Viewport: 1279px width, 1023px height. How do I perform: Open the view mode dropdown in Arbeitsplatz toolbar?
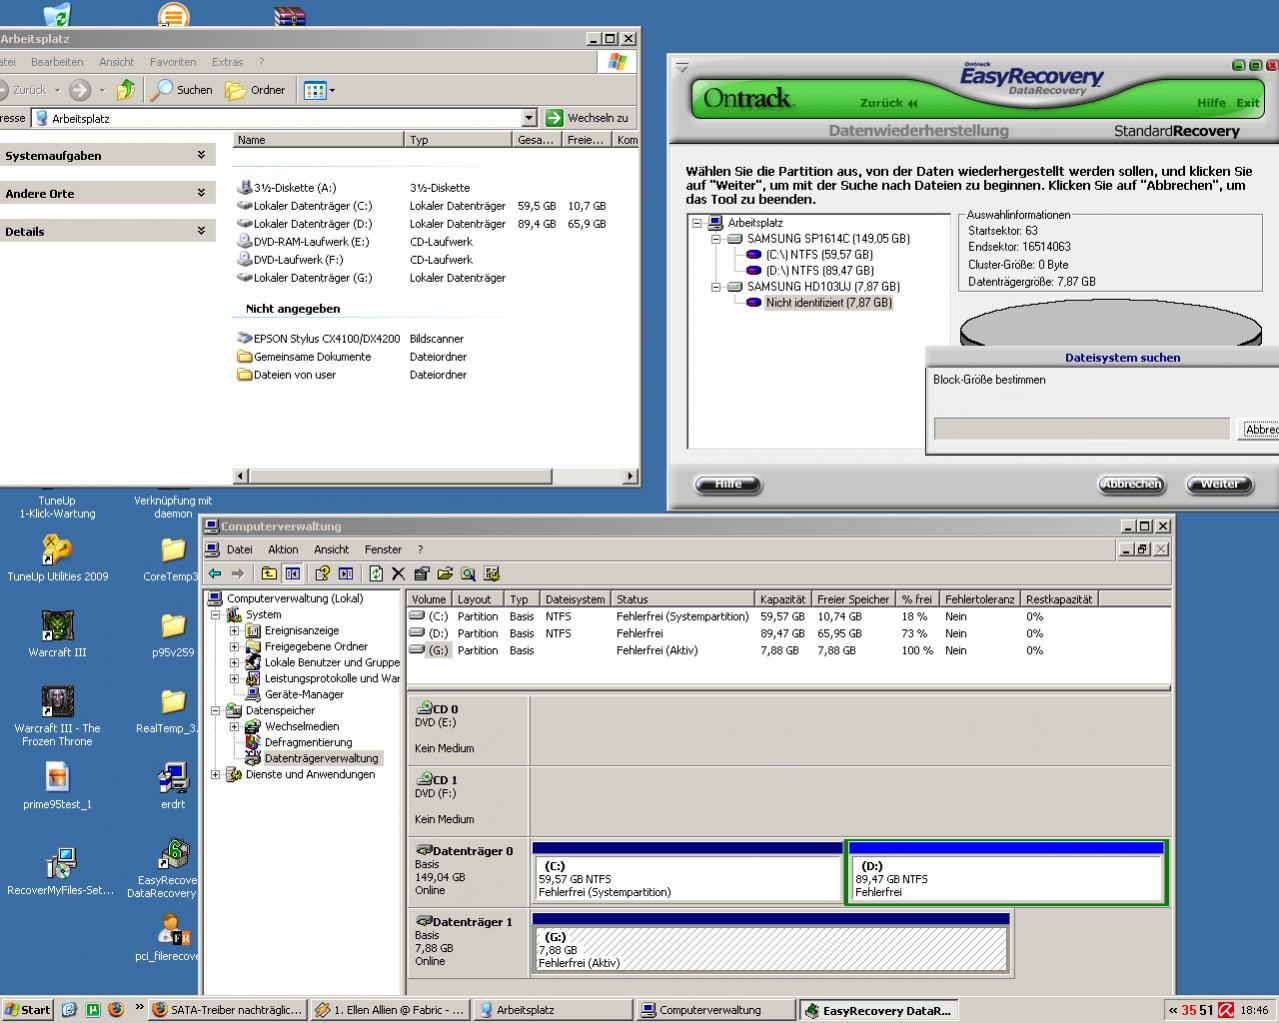(x=332, y=90)
